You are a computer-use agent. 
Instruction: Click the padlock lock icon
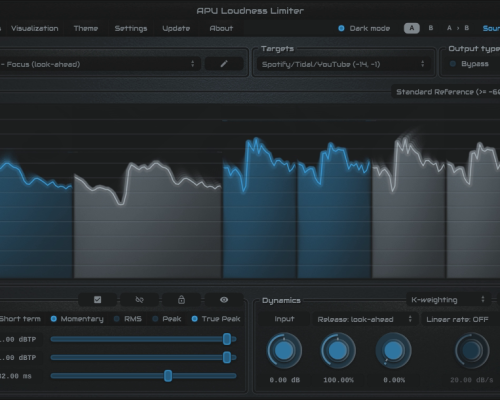point(181,300)
